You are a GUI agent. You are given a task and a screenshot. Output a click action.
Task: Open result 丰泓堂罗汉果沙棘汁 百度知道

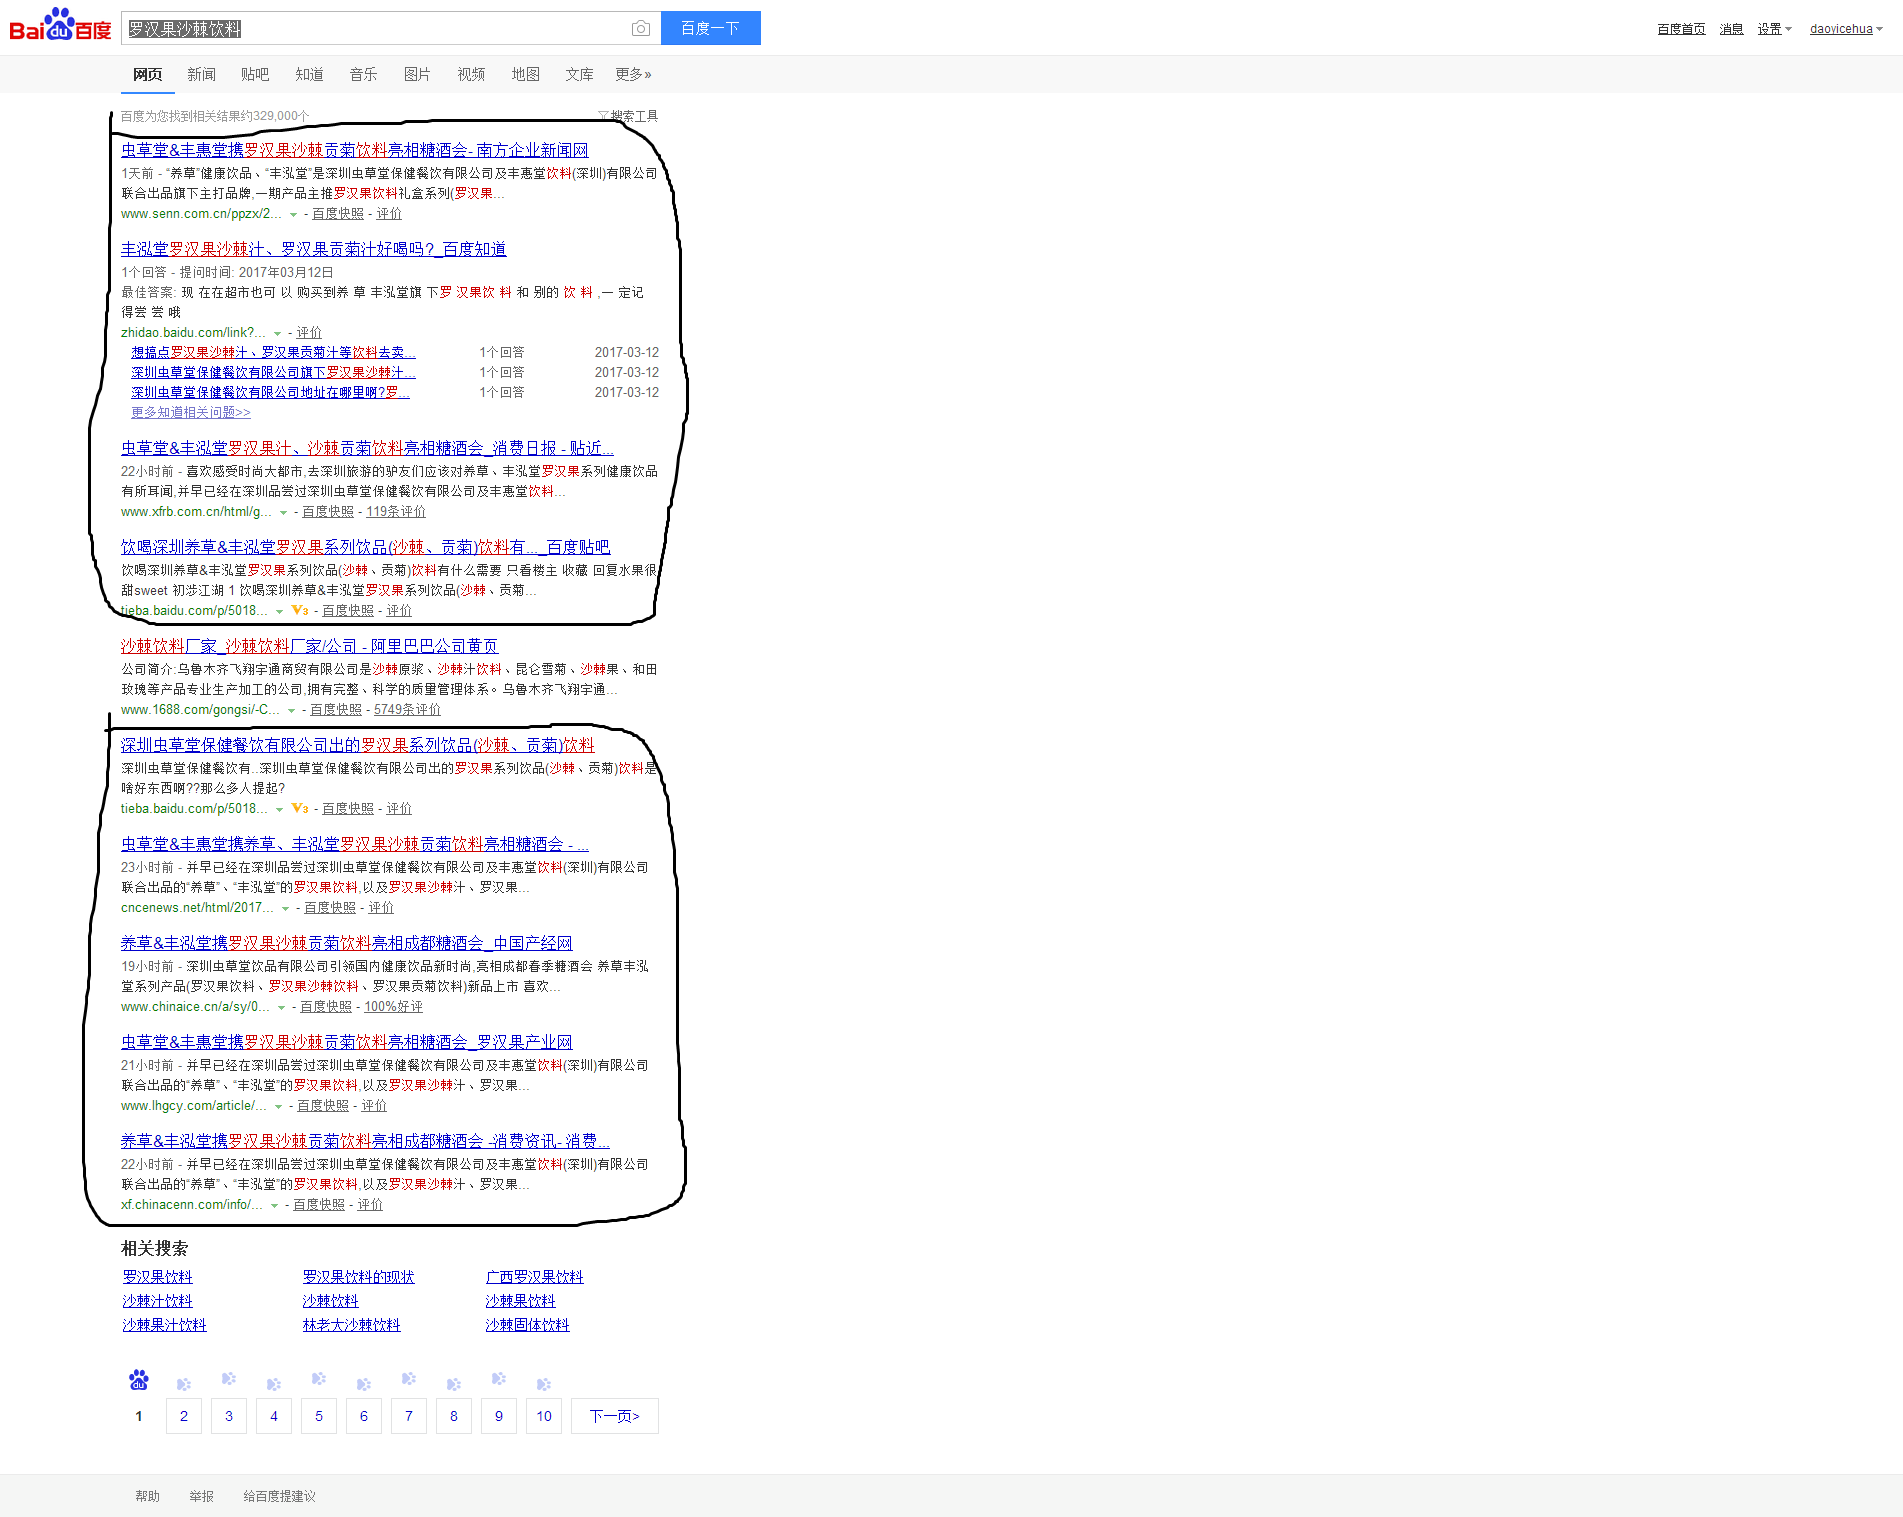[313, 249]
